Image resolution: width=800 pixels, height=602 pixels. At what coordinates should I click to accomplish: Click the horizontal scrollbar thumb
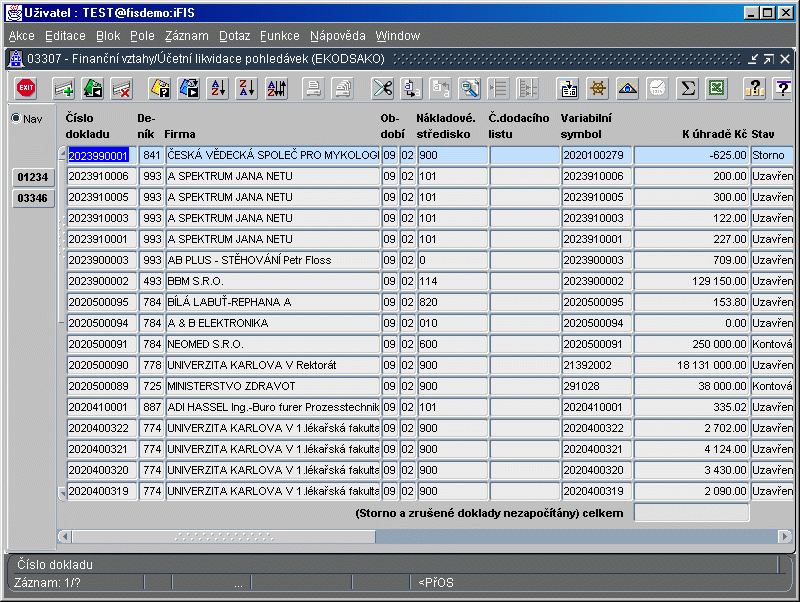pyautogui.click(x=224, y=536)
